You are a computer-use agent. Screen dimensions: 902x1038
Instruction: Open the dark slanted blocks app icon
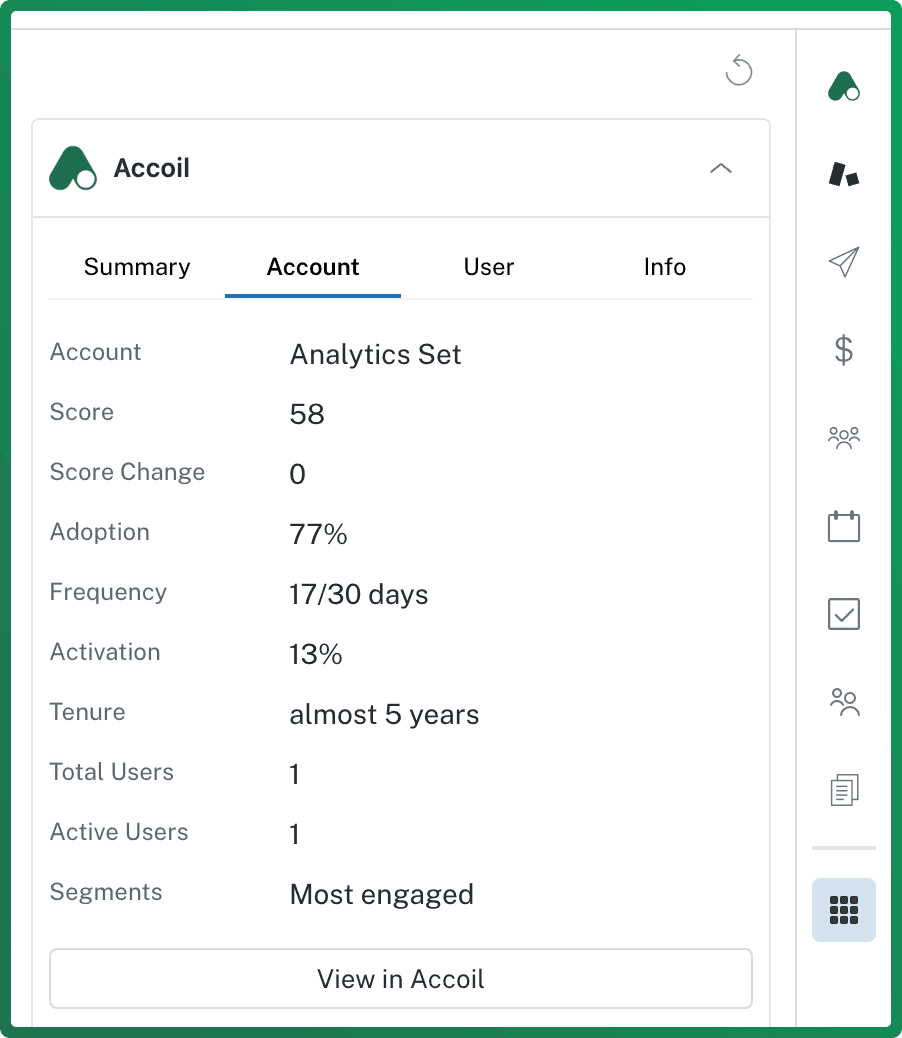(844, 174)
